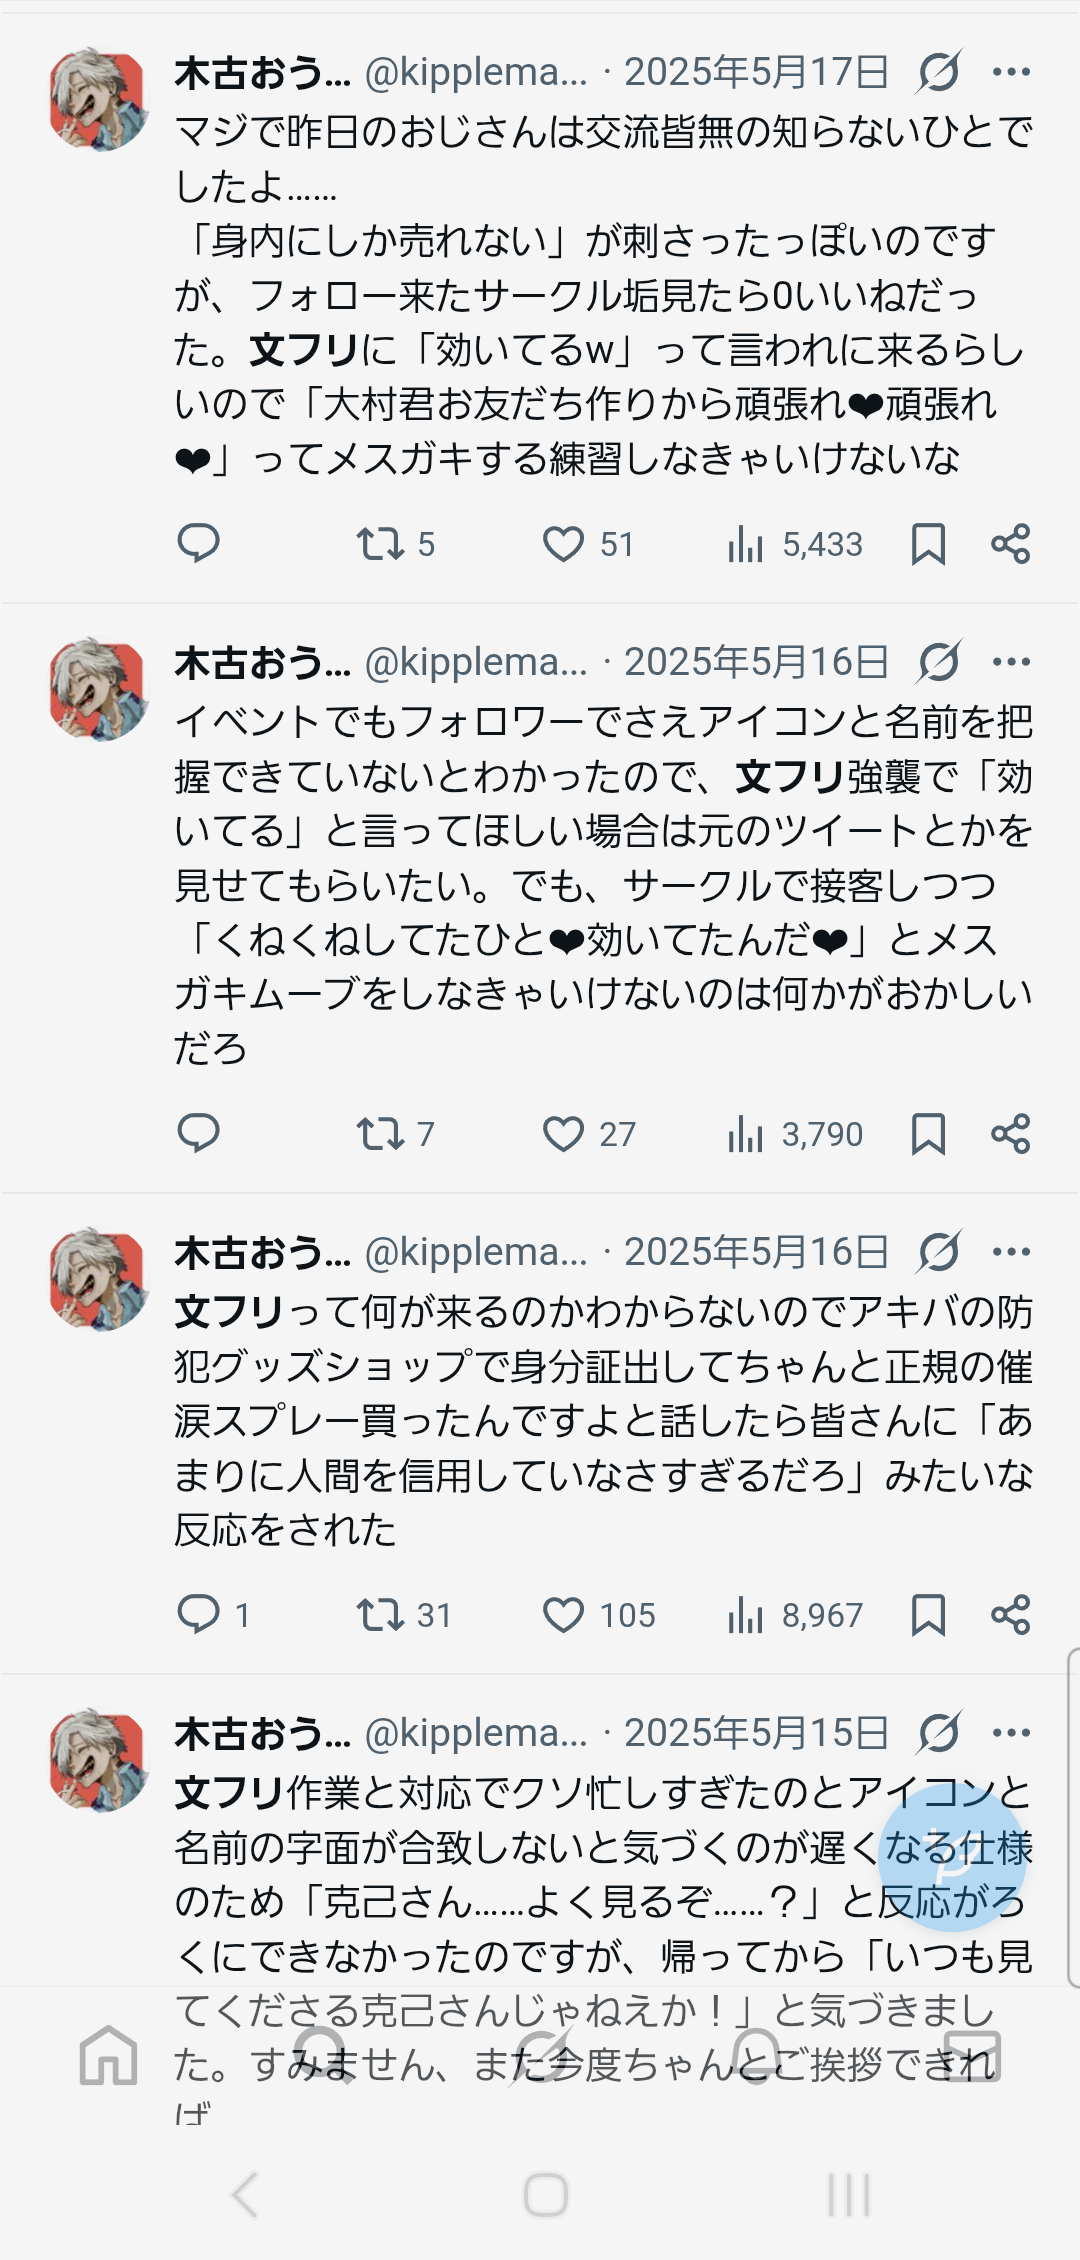Open share options for tweet with 5,433 views
This screenshot has width=1080, height=2260.
tap(1010, 544)
